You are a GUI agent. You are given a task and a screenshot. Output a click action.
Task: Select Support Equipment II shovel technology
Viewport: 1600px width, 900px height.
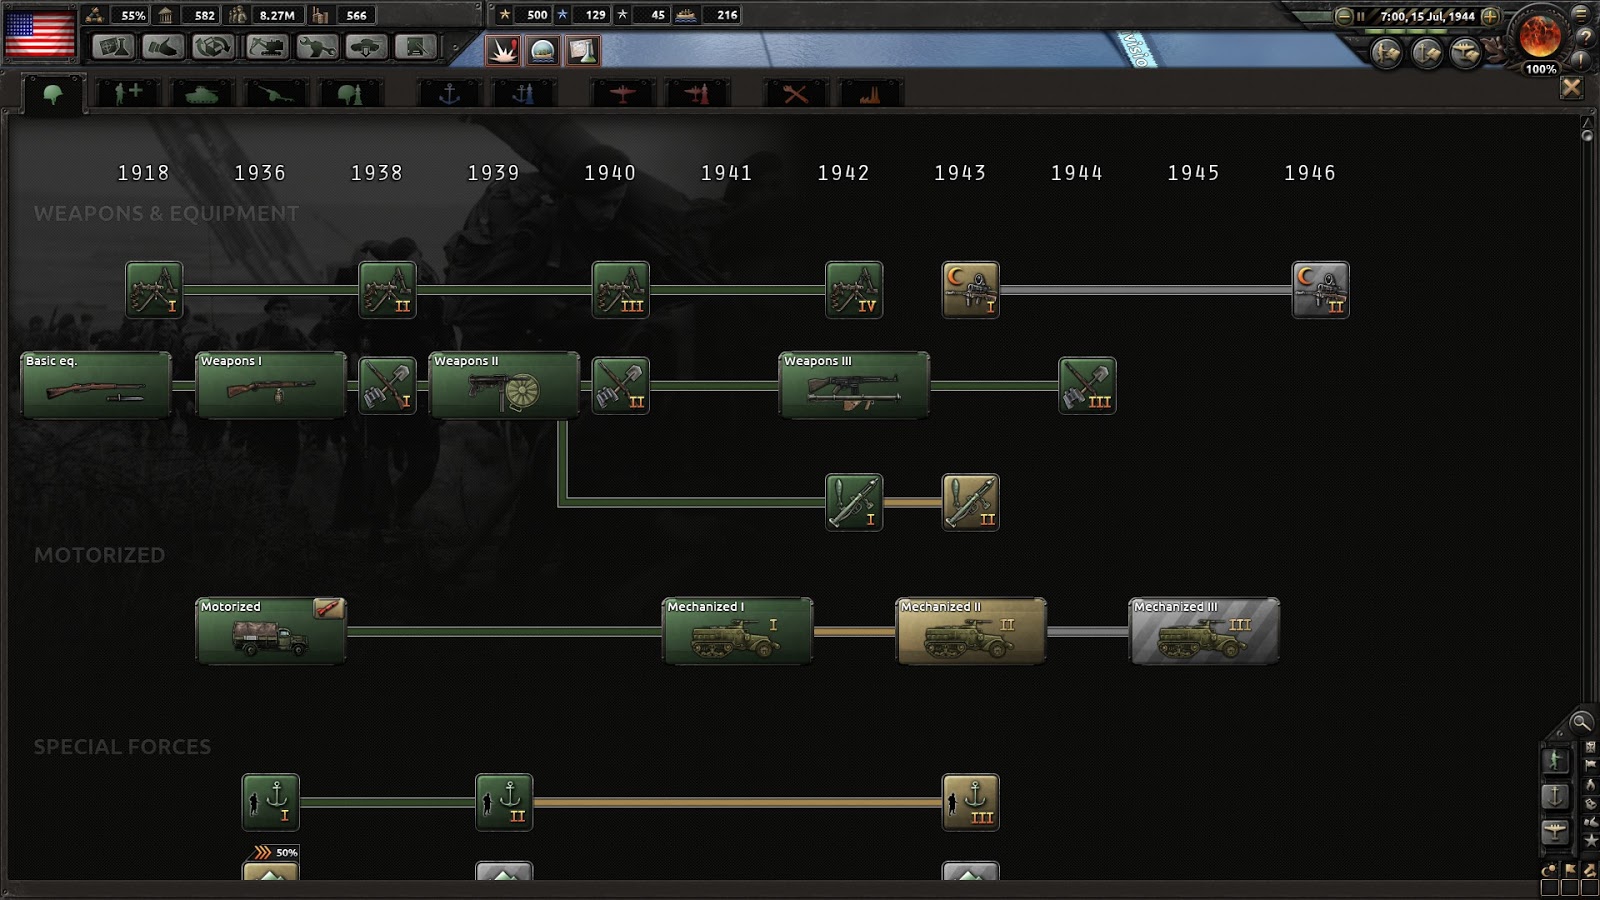621,385
